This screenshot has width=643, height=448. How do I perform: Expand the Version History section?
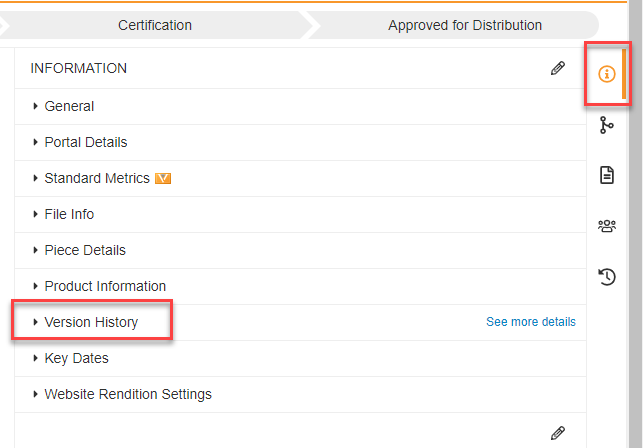tap(91, 322)
